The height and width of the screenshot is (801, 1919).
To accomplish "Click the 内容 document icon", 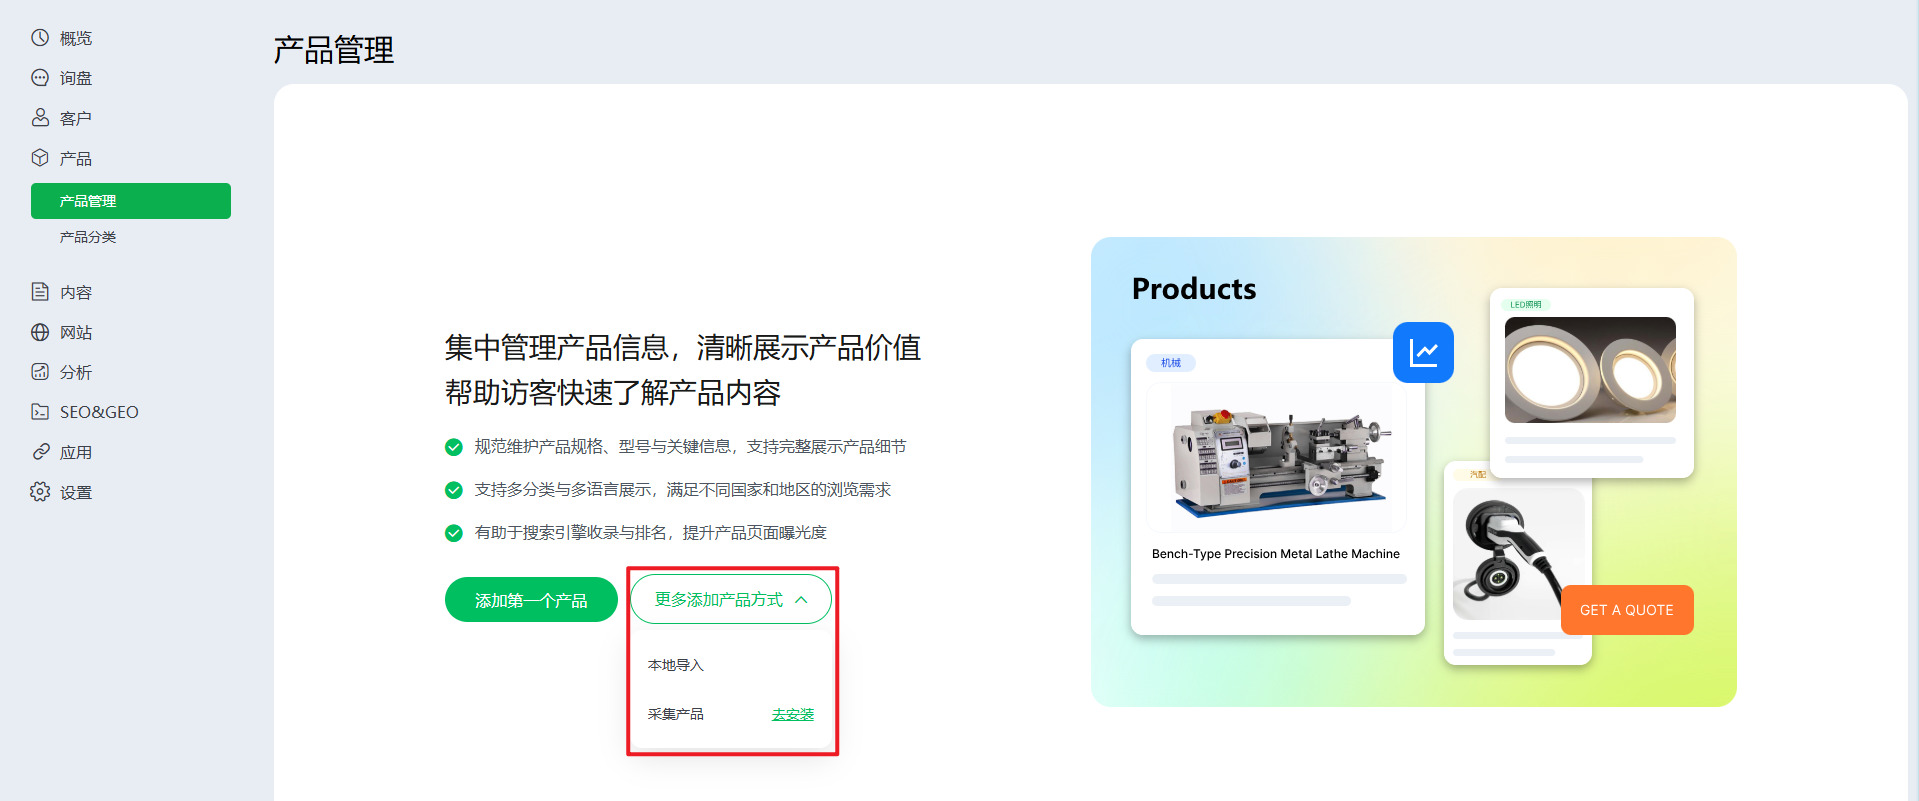I will (x=40, y=292).
